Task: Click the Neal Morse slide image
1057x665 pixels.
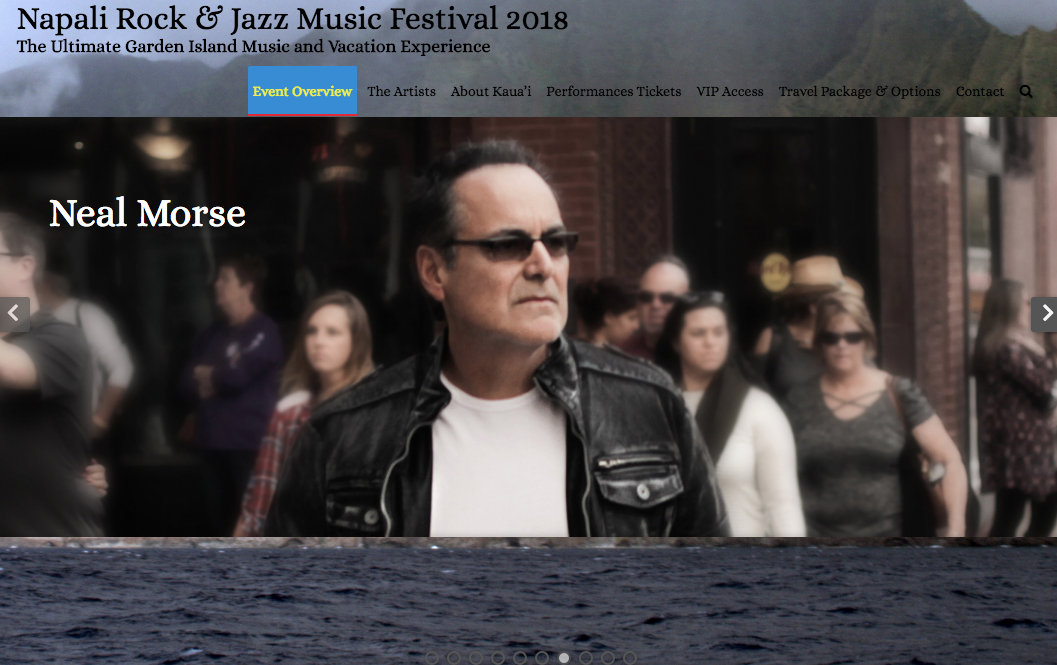Action: [x=528, y=327]
